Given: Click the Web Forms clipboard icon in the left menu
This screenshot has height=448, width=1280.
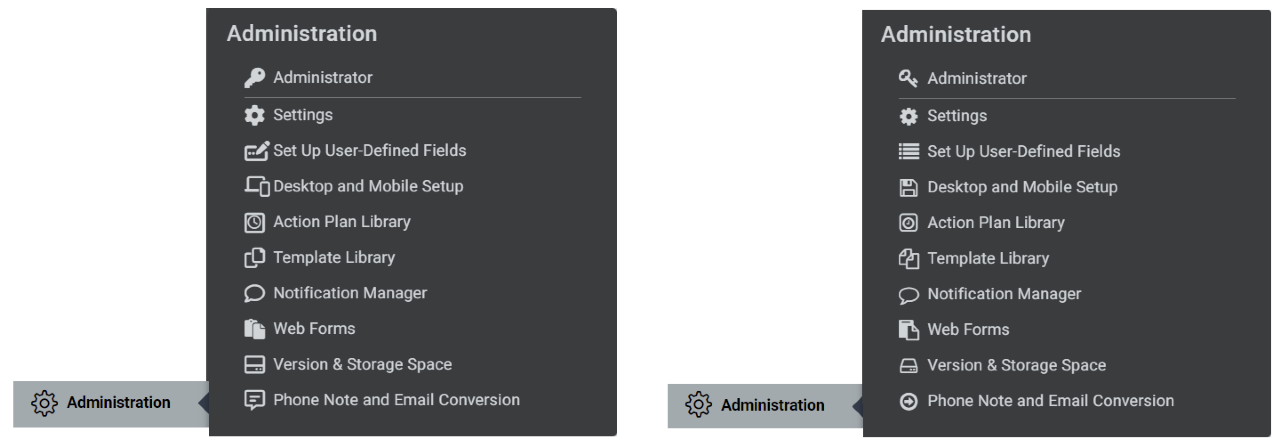Looking at the screenshot, I should [x=255, y=329].
